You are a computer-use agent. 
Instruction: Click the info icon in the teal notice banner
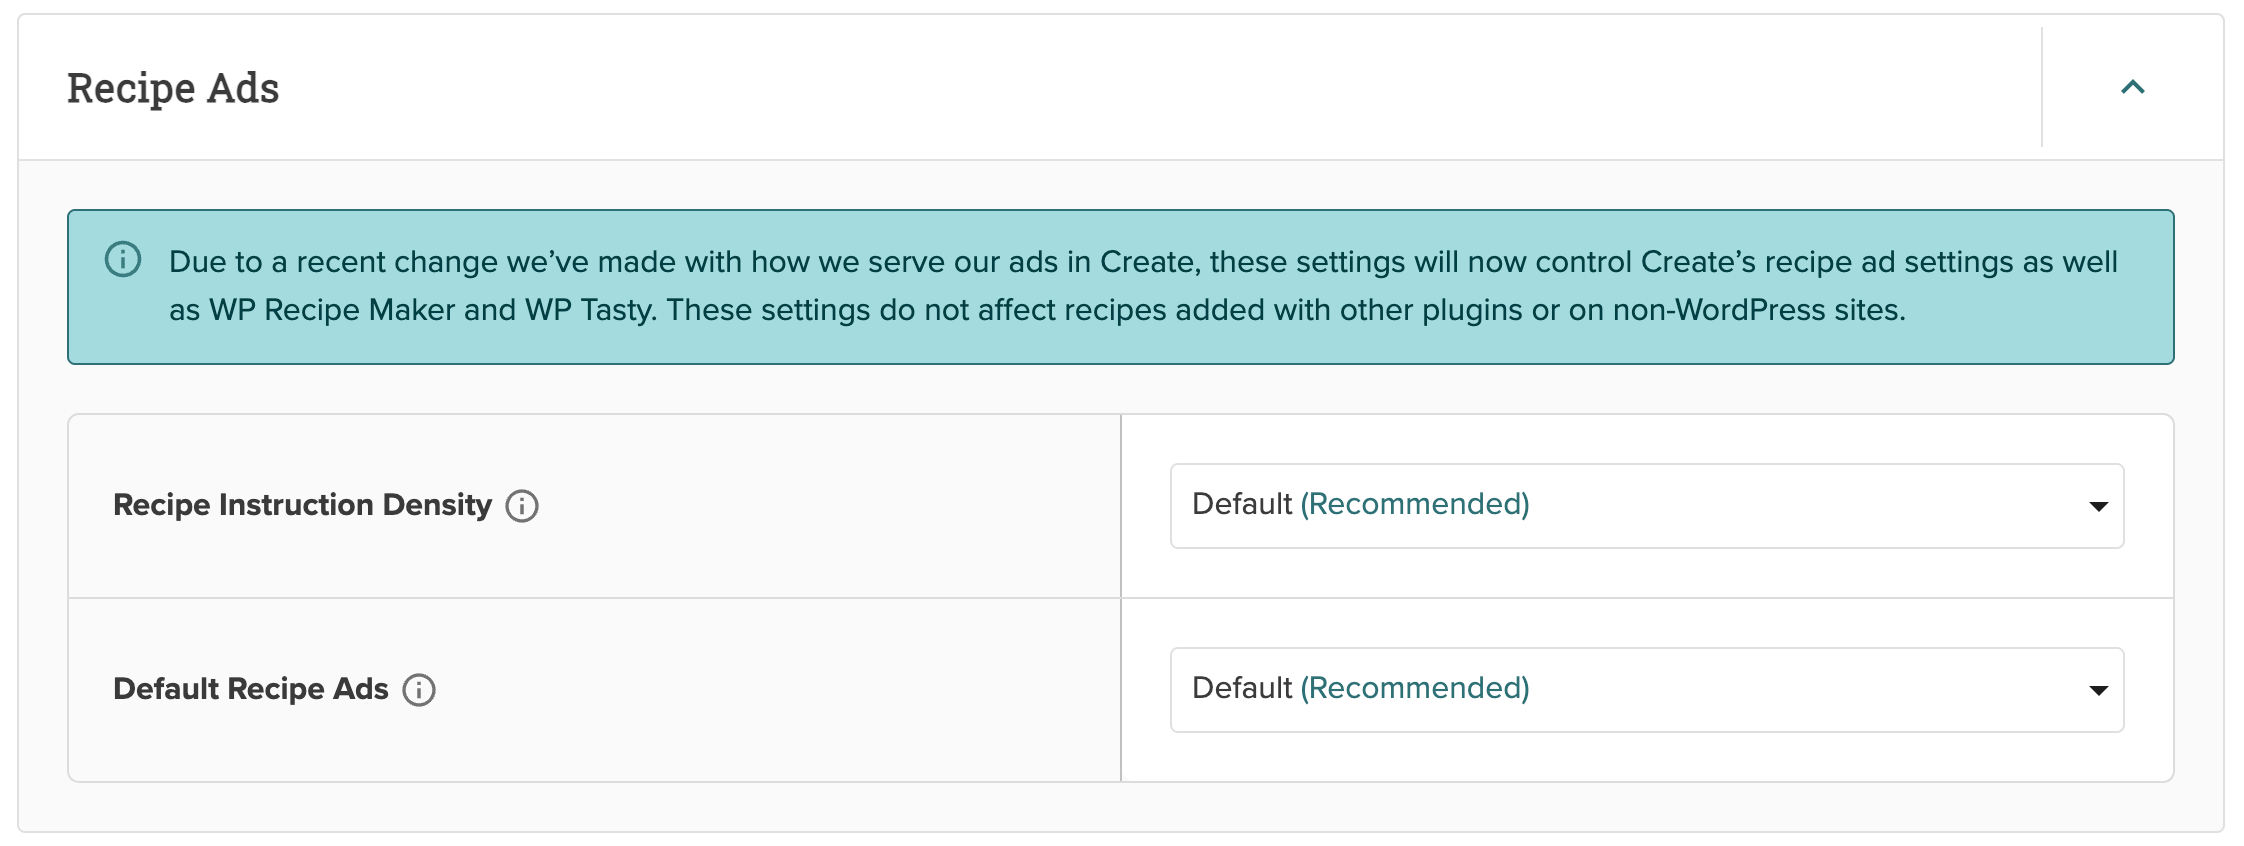[123, 260]
